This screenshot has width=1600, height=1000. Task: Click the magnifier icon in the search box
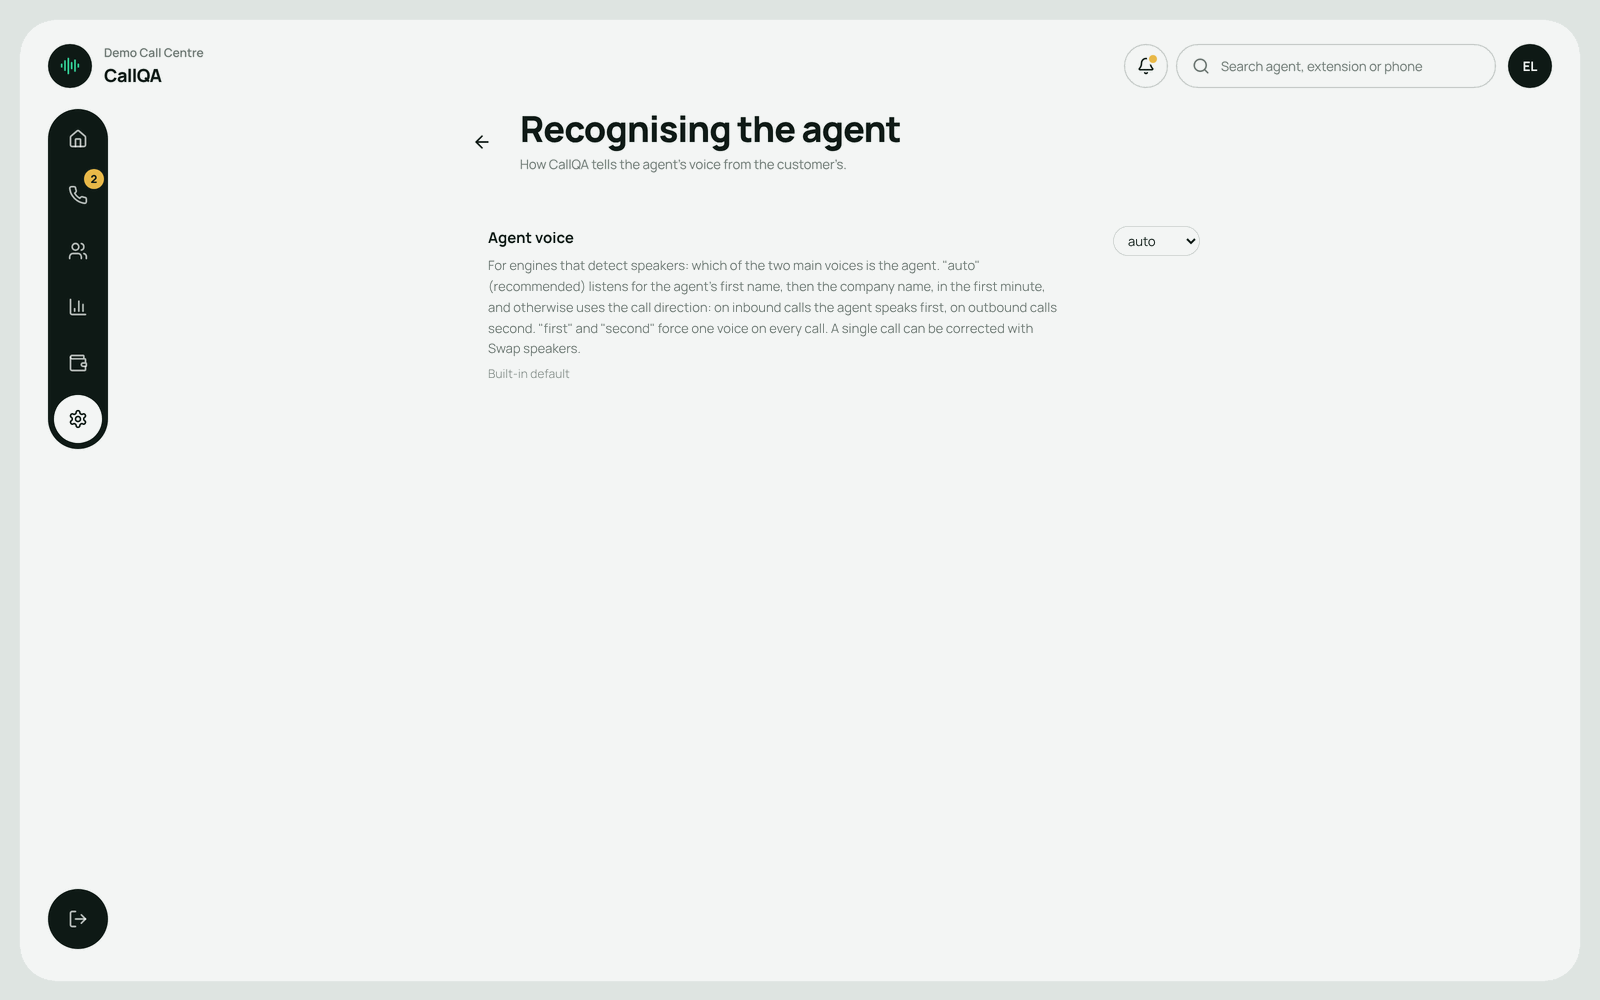pos(1201,66)
